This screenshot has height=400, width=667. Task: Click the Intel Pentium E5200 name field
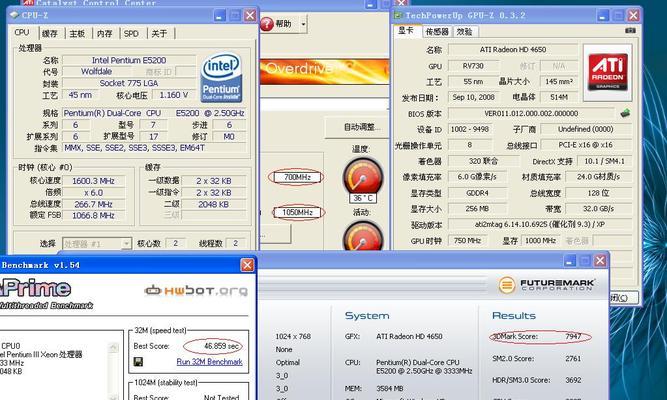[129, 60]
